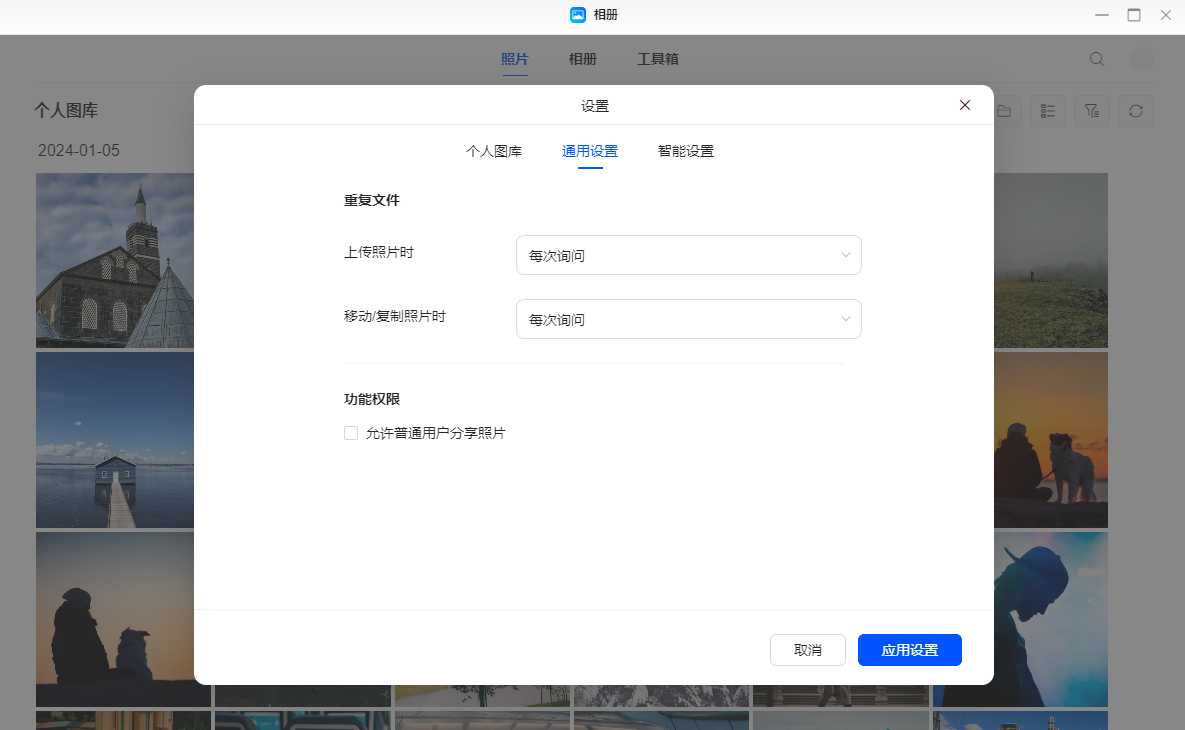Viewport: 1185px width, 730px height.
Task: Click the refresh icon in toolbar
Action: coord(1135,111)
